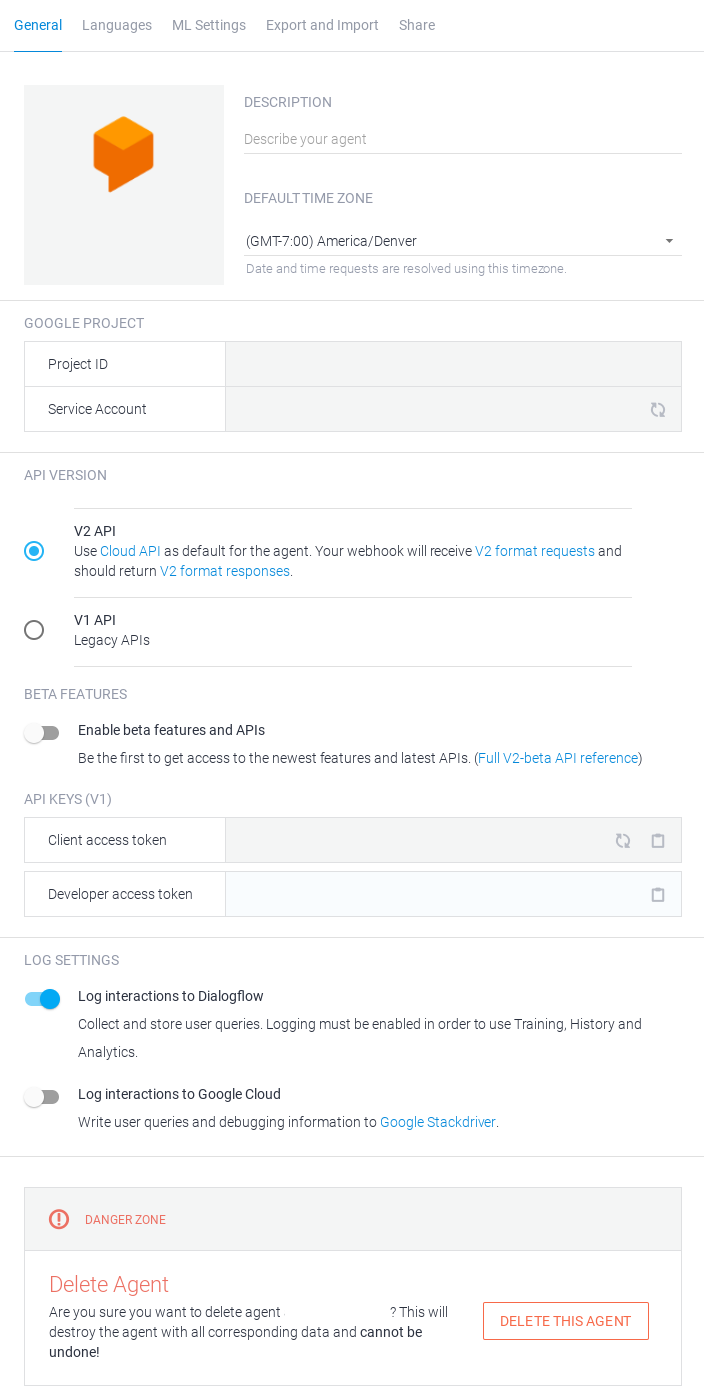Open the Share tab

click(417, 25)
